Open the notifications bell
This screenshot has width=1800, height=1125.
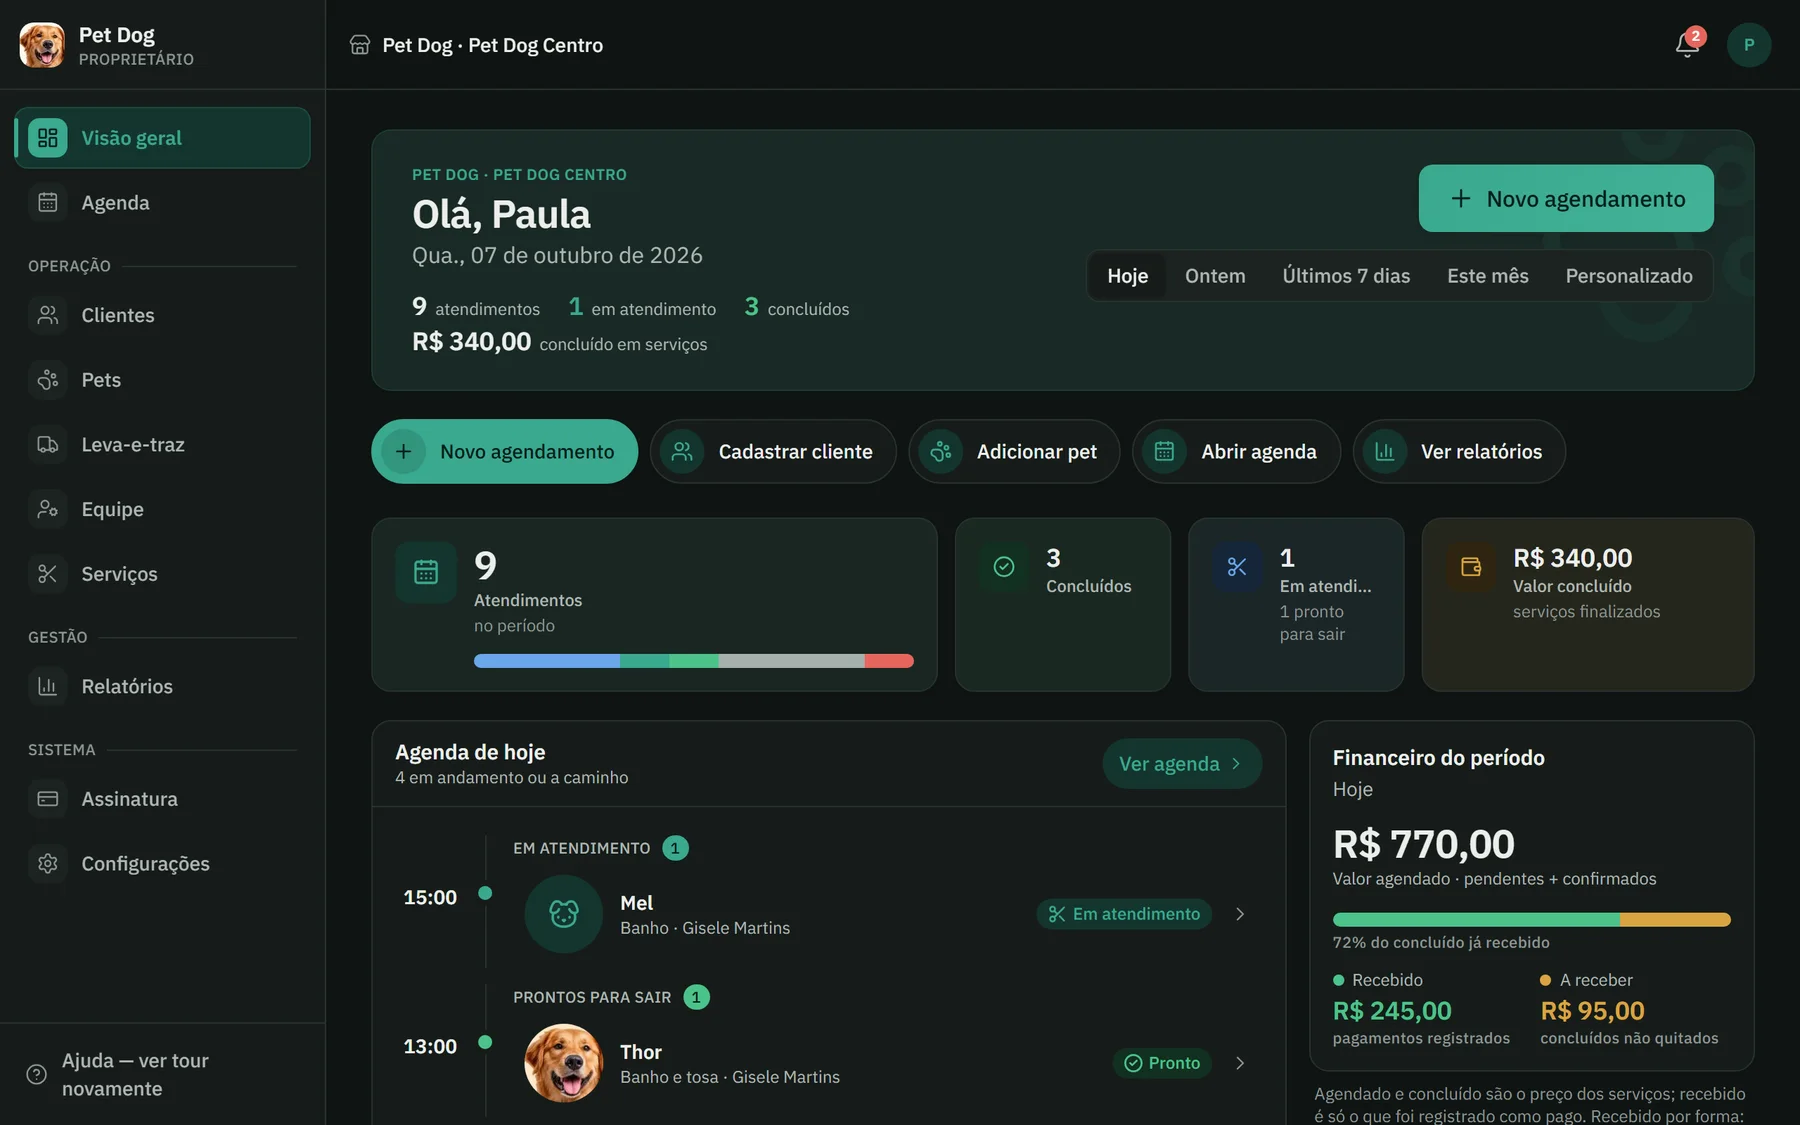tap(1688, 45)
